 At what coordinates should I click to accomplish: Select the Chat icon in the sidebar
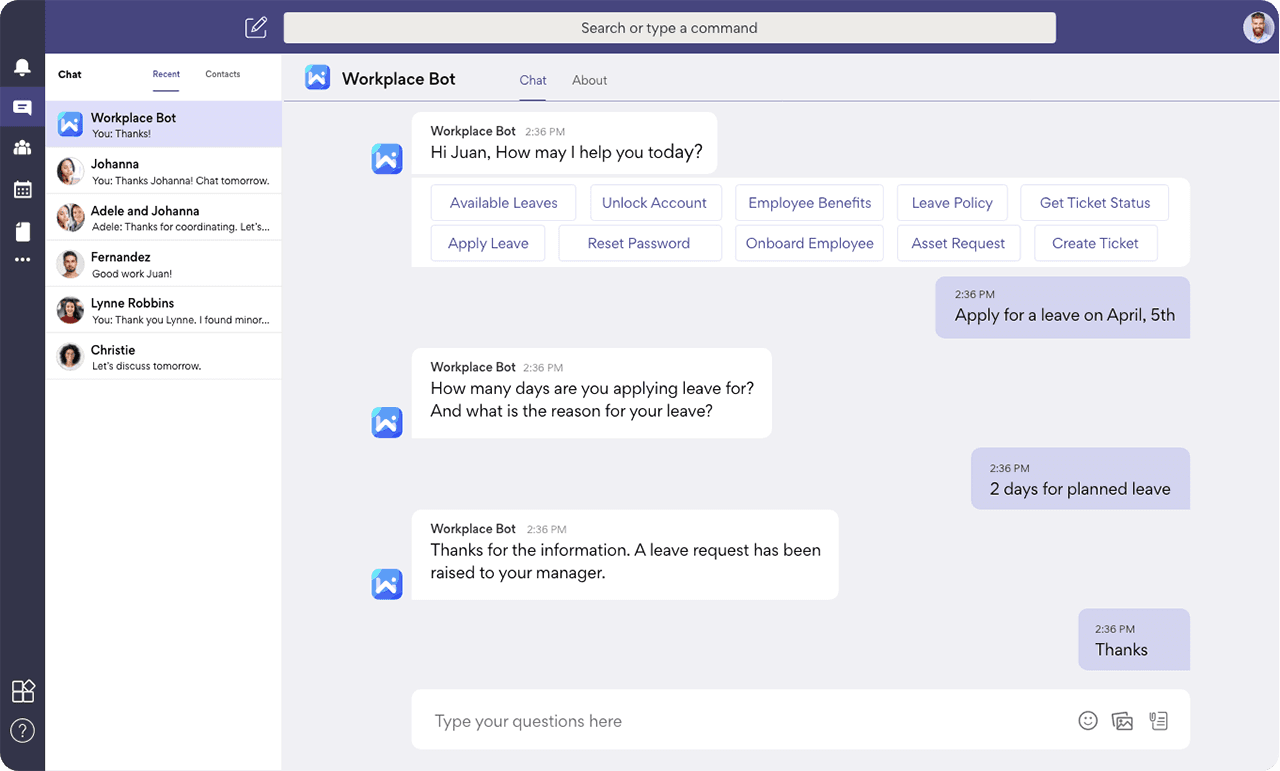pyautogui.click(x=22, y=106)
